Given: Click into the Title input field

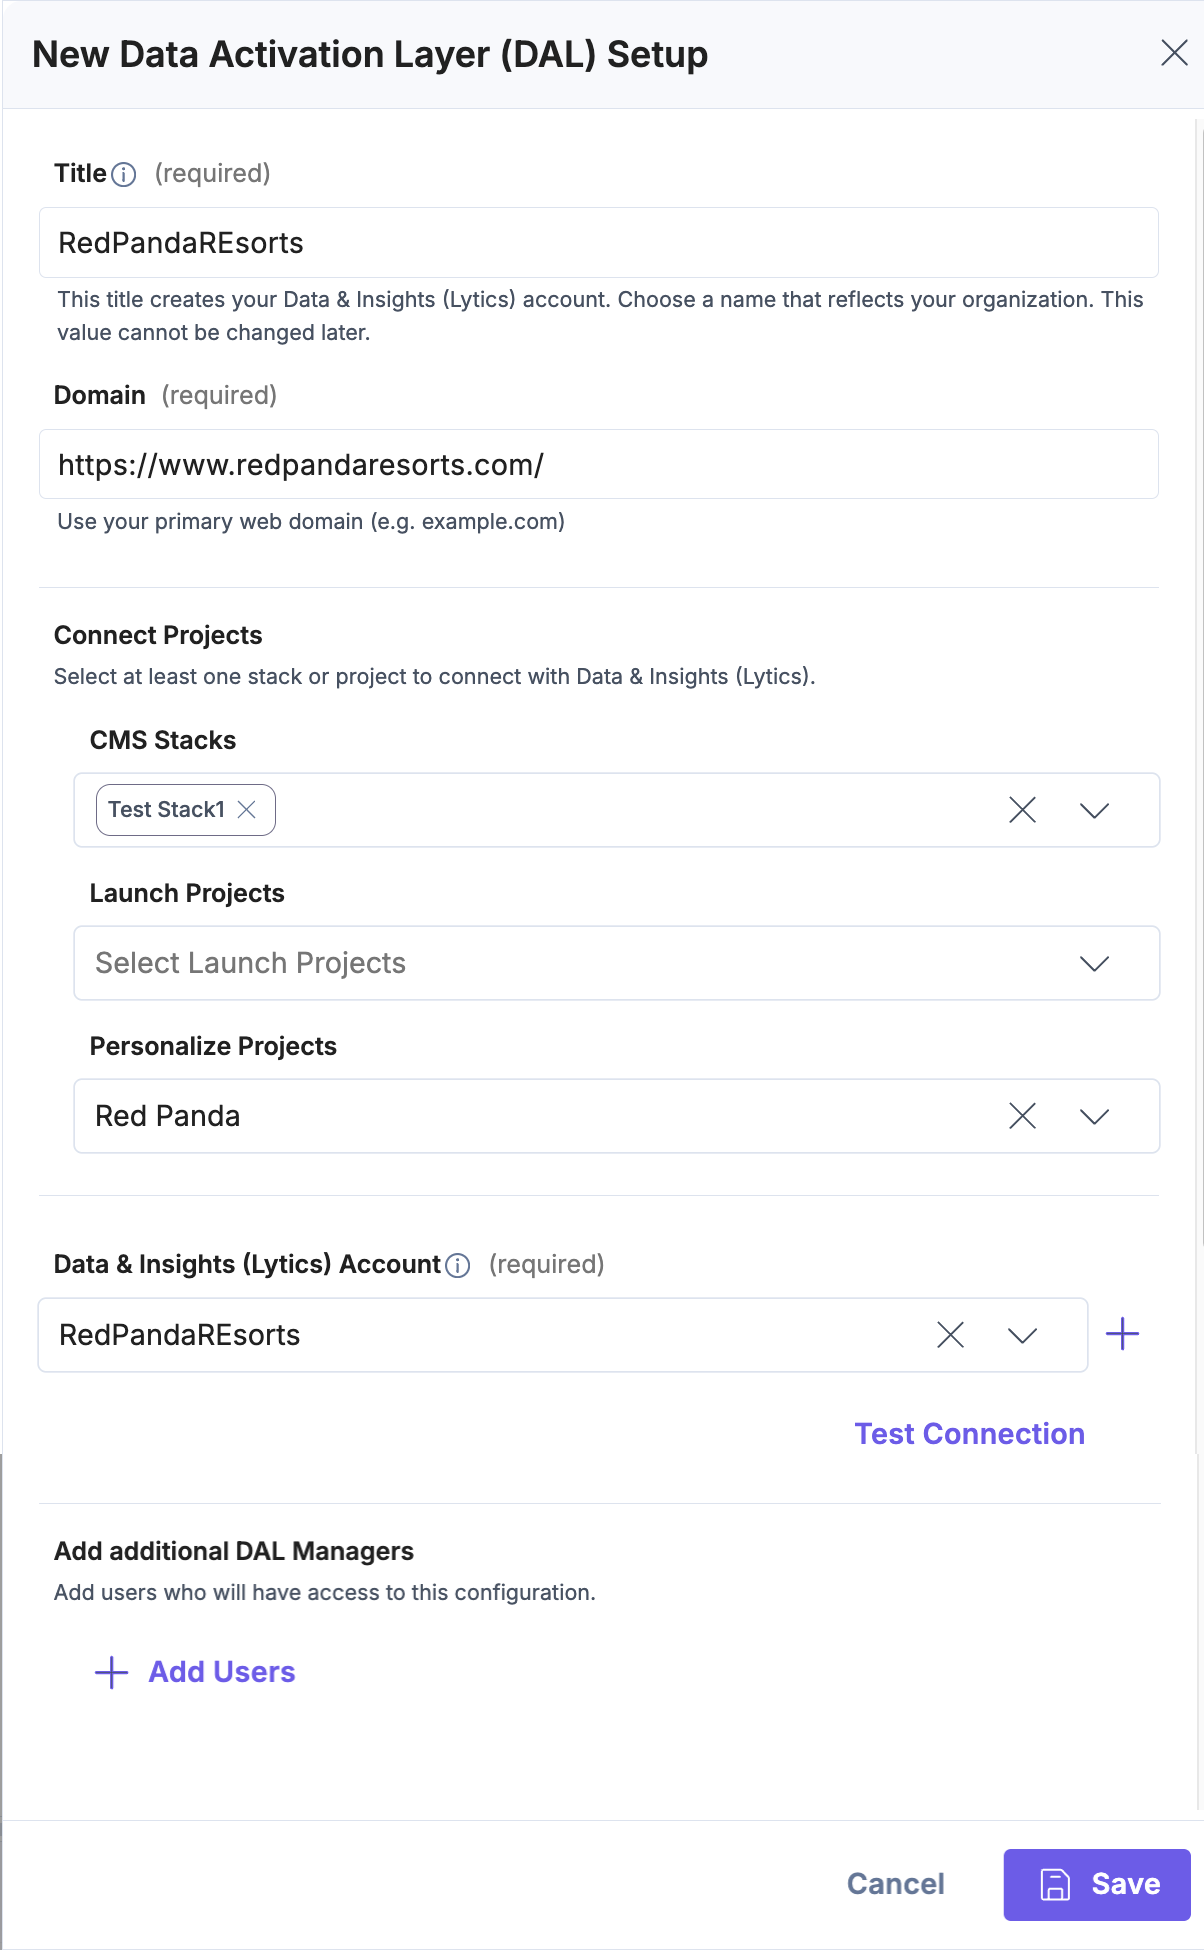Looking at the screenshot, I should [x=598, y=243].
